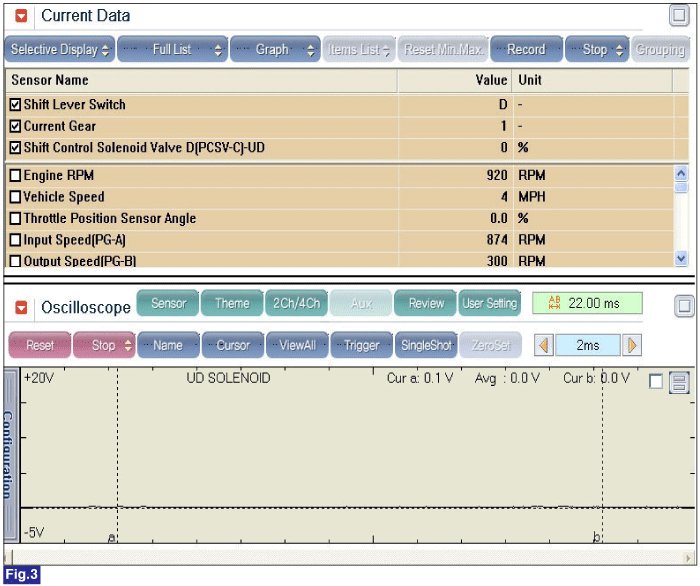Image resolution: width=700 pixels, height=586 pixels.
Task: Select the Aux option
Action: point(361,303)
